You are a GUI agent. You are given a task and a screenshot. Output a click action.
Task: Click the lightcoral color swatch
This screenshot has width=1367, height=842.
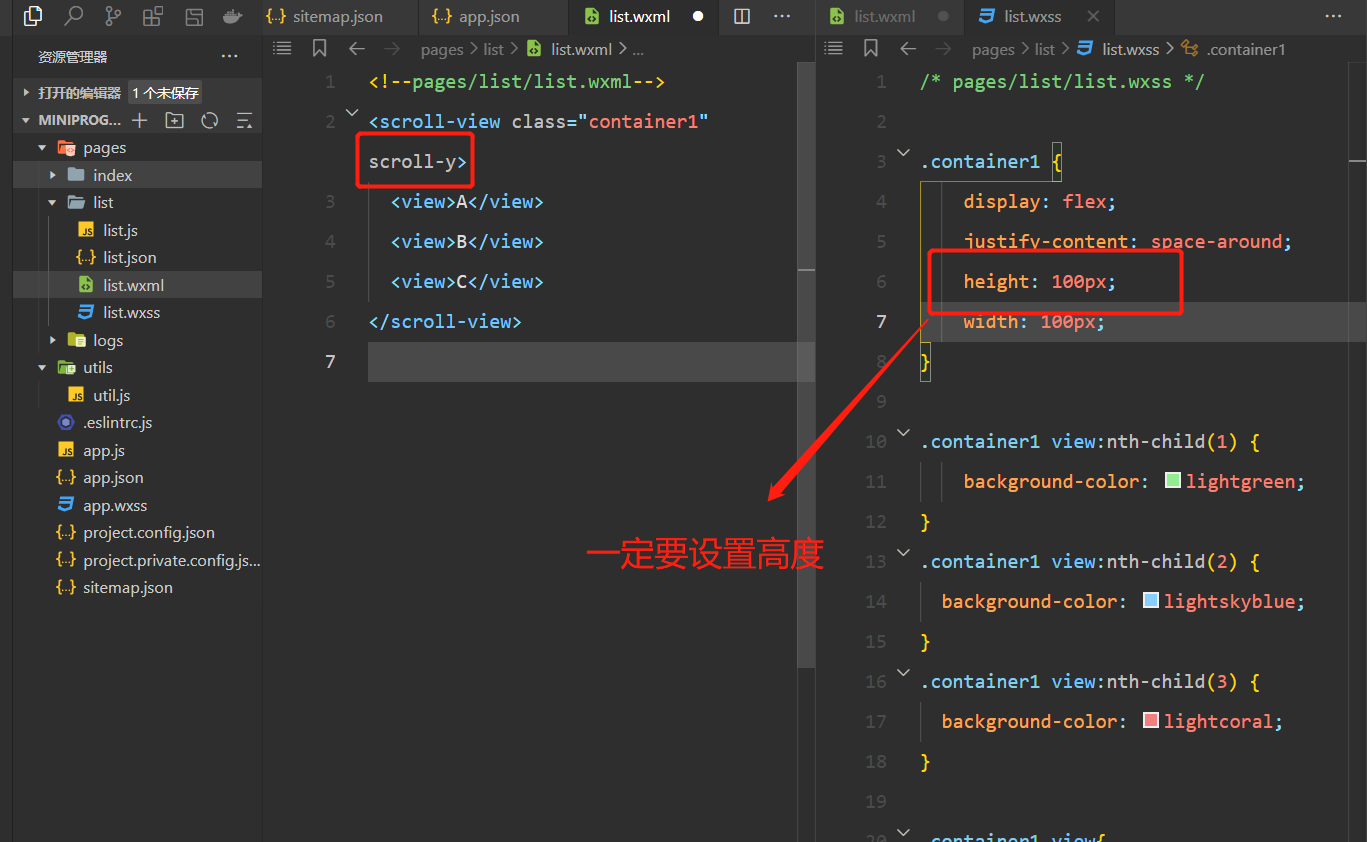[x=1151, y=721]
